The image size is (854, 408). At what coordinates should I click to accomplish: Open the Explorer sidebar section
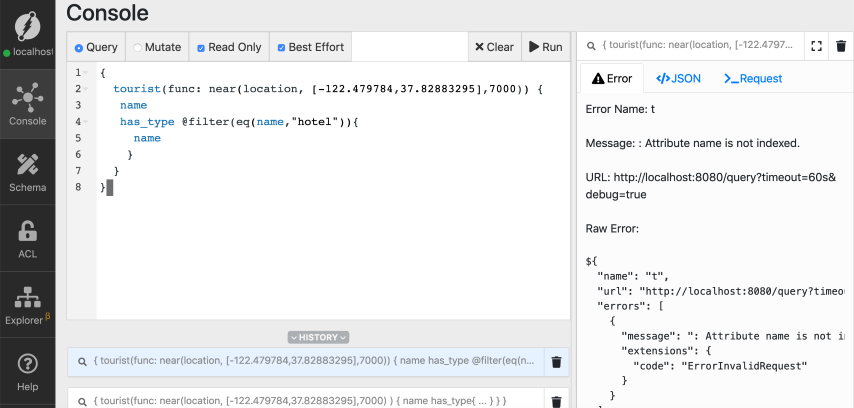(28, 305)
